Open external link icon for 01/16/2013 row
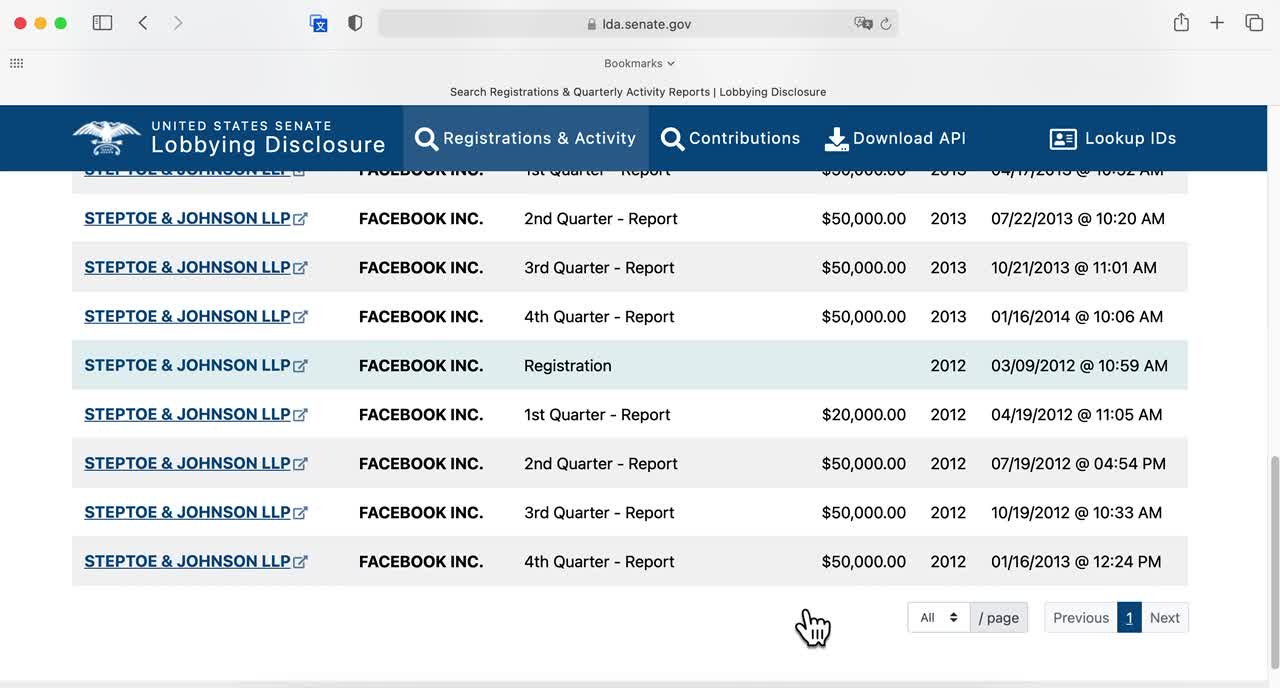This screenshot has height=688, width=1280. [301, 562]
